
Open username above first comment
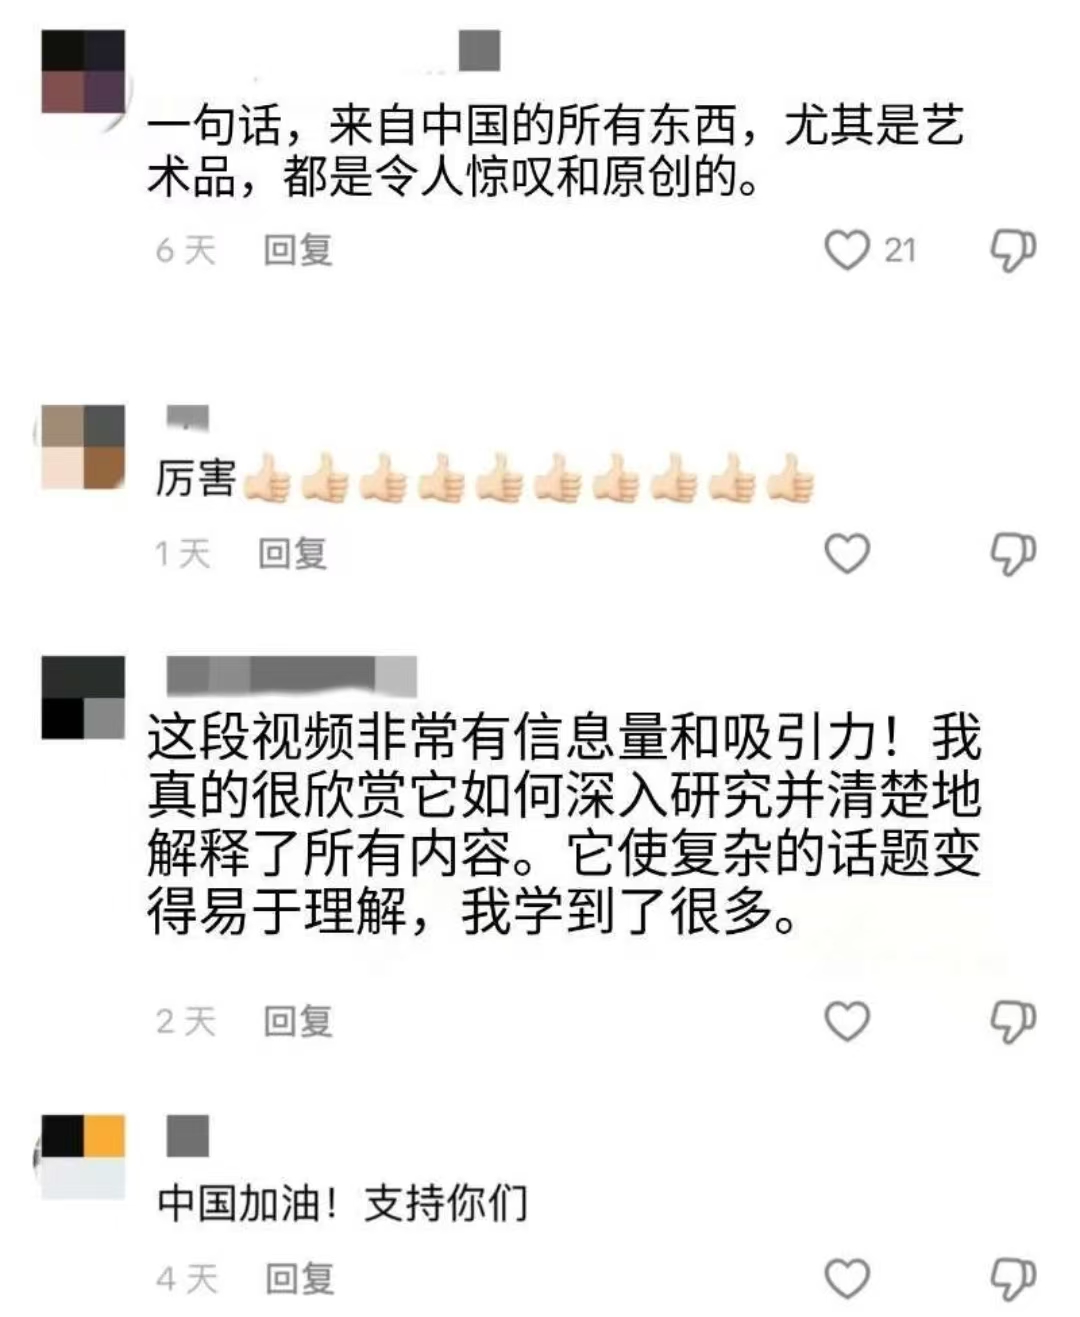point(479,51)
